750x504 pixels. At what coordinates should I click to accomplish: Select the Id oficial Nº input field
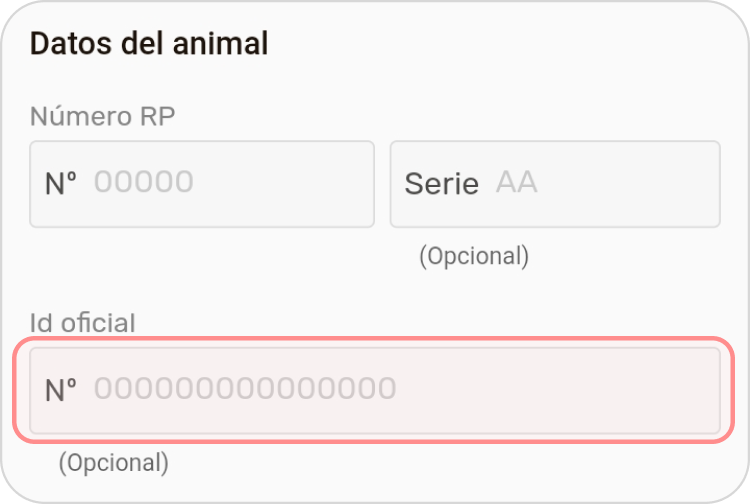pos(375,389)
